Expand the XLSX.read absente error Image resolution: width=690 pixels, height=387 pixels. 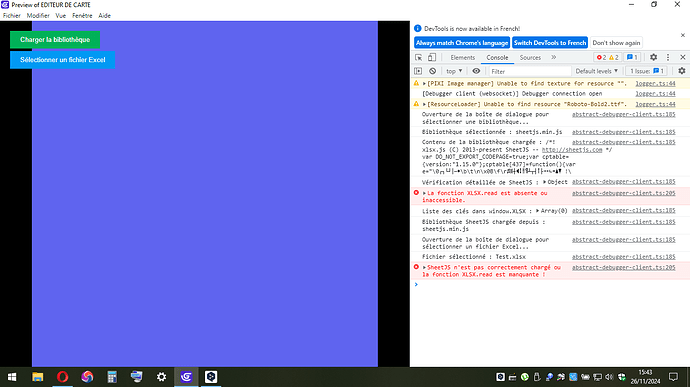424,193
